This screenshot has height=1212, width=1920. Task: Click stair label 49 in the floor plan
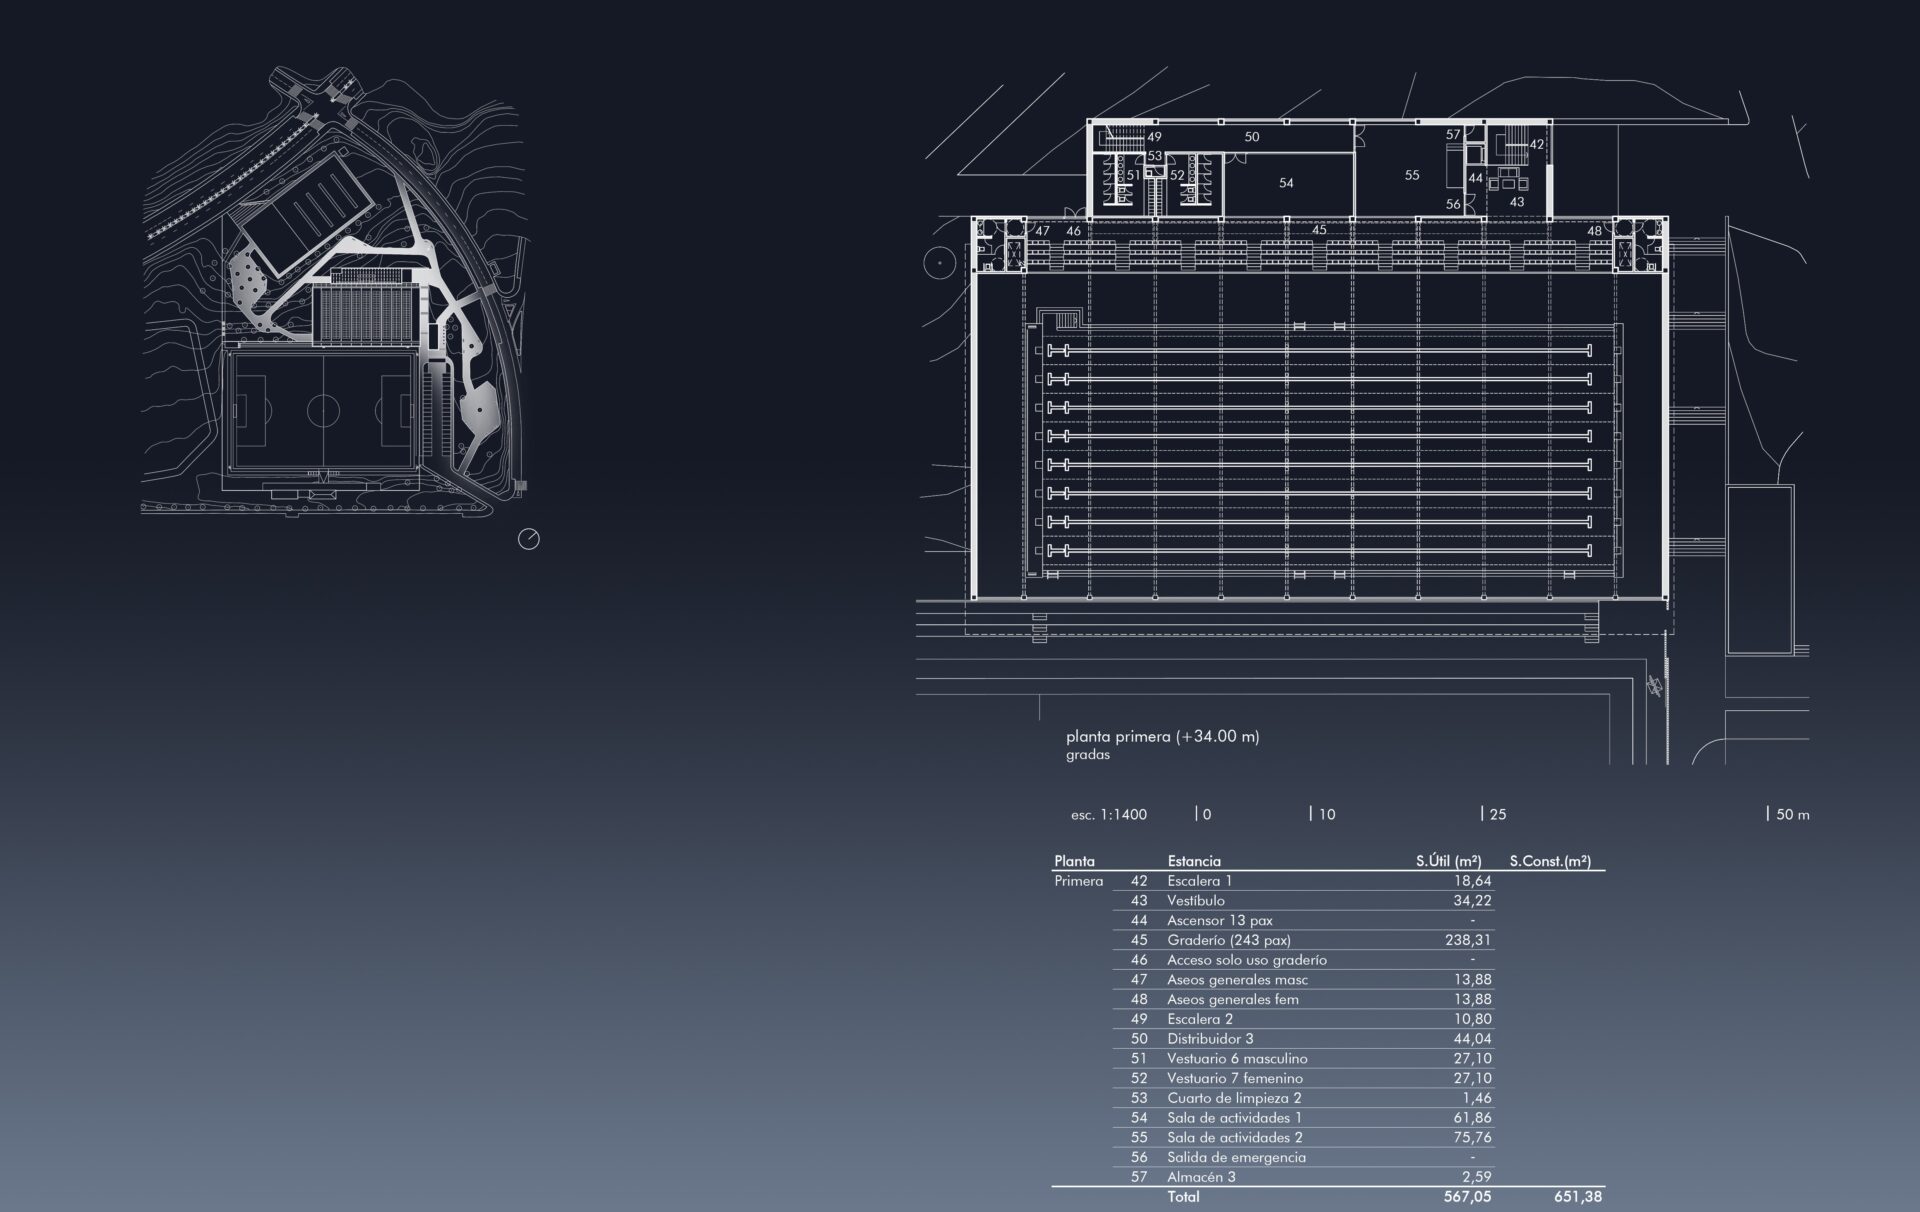click(x=1155, y=137)
